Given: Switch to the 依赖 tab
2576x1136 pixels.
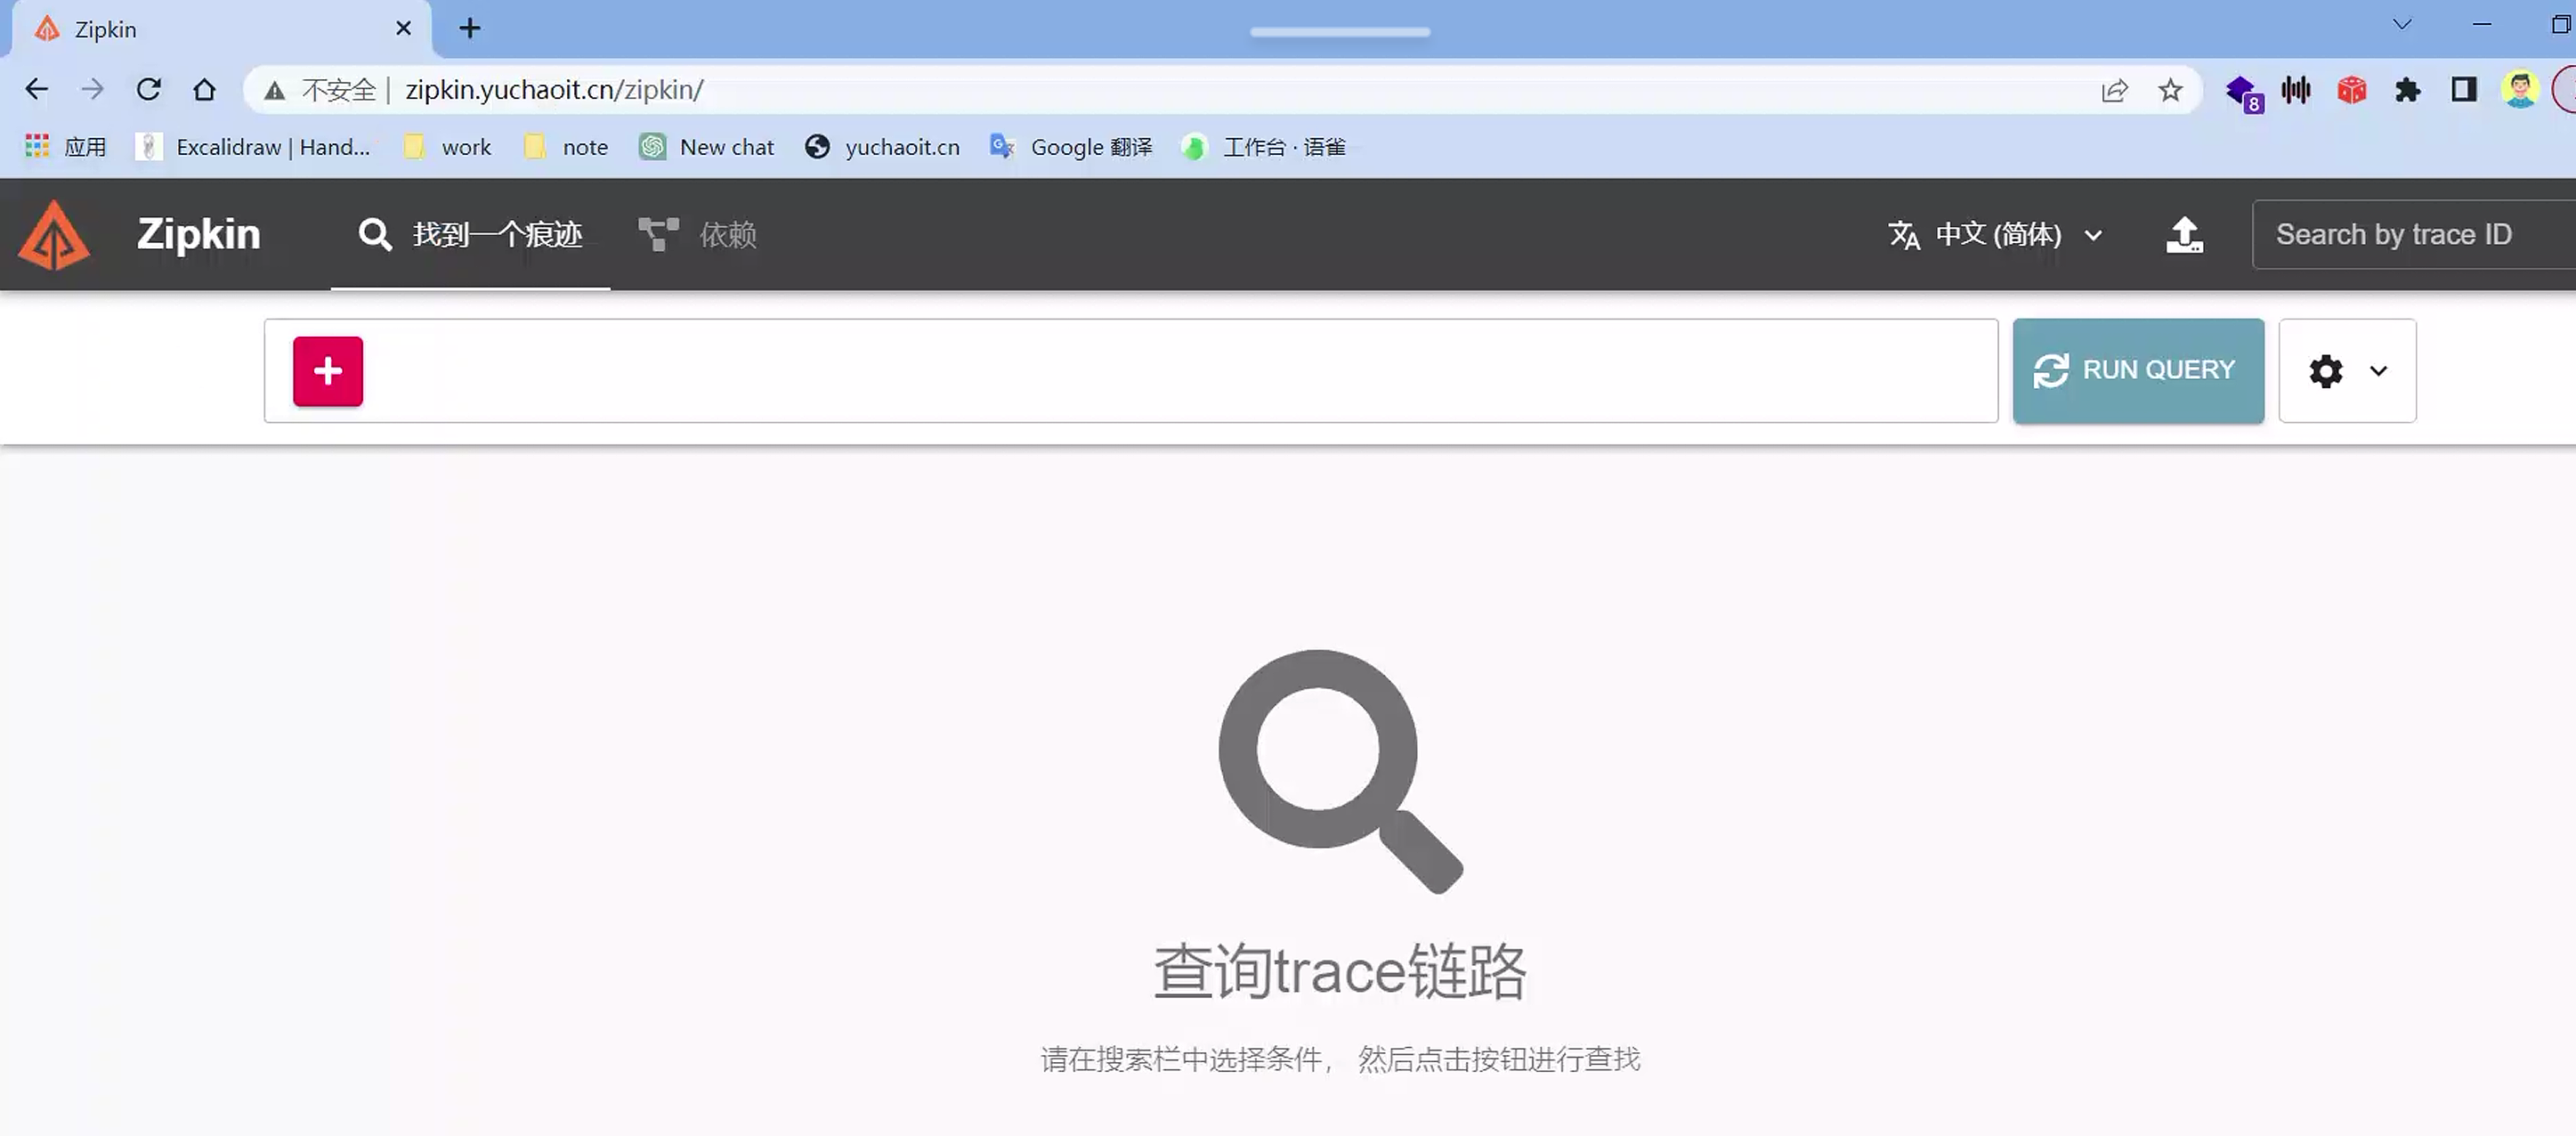Looking at the screenshot, I should (x=727, y=234).
